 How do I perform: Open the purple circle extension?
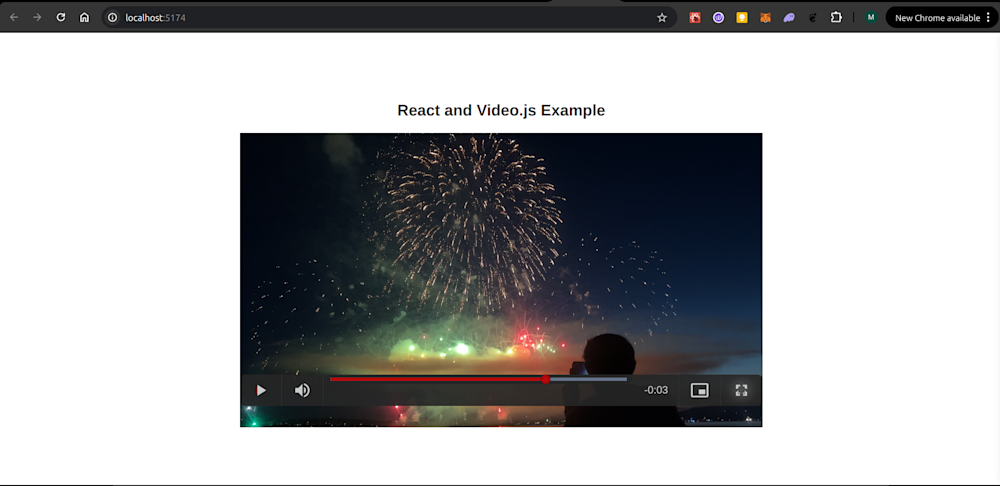pos(719,18)
